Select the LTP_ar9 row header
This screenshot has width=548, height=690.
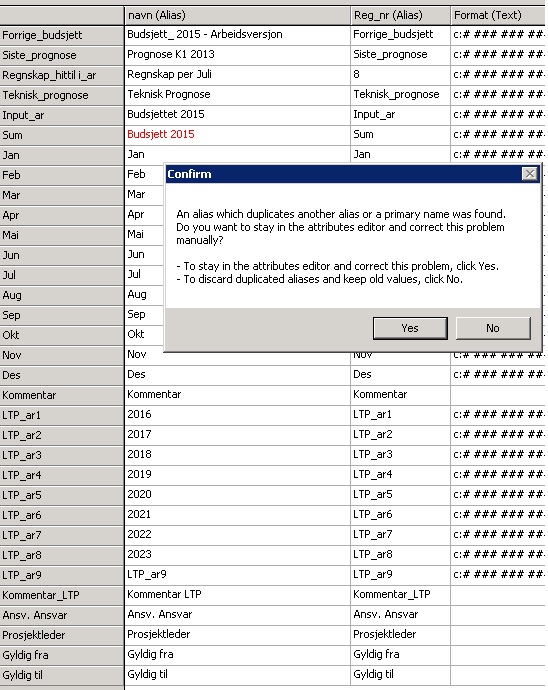(62, 576)
